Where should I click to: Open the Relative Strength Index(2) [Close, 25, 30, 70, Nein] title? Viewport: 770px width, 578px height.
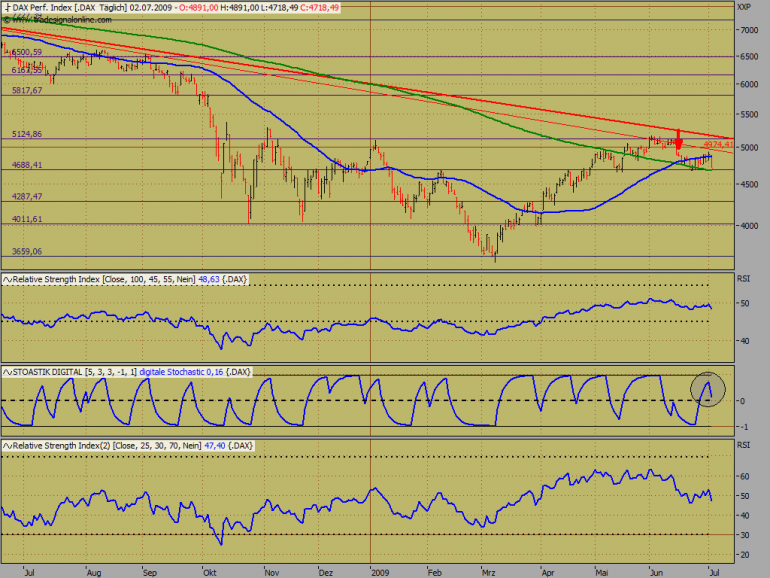pyautogui.click(x=107, y=445)
